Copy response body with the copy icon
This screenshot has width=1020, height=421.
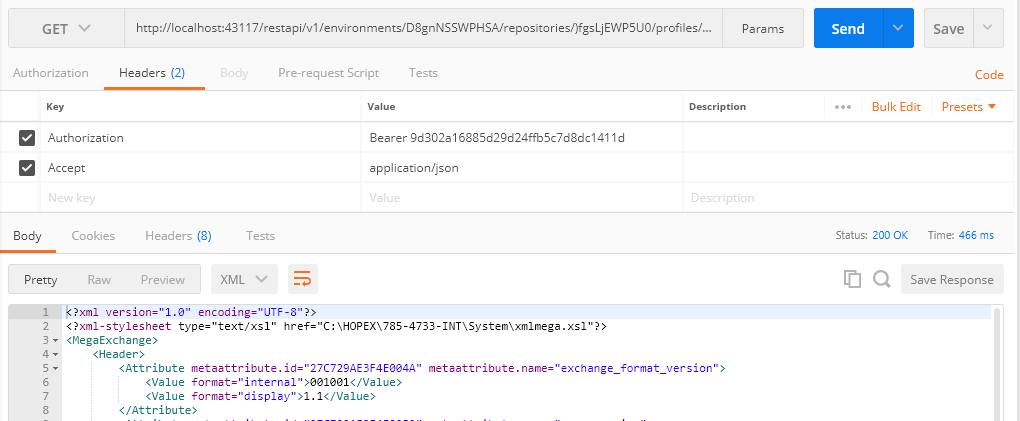pyautogui.click(x=852, y=280)
